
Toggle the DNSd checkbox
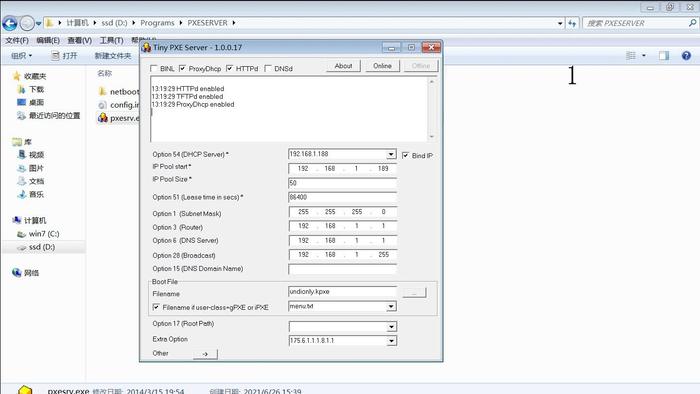tap(268, 68)
